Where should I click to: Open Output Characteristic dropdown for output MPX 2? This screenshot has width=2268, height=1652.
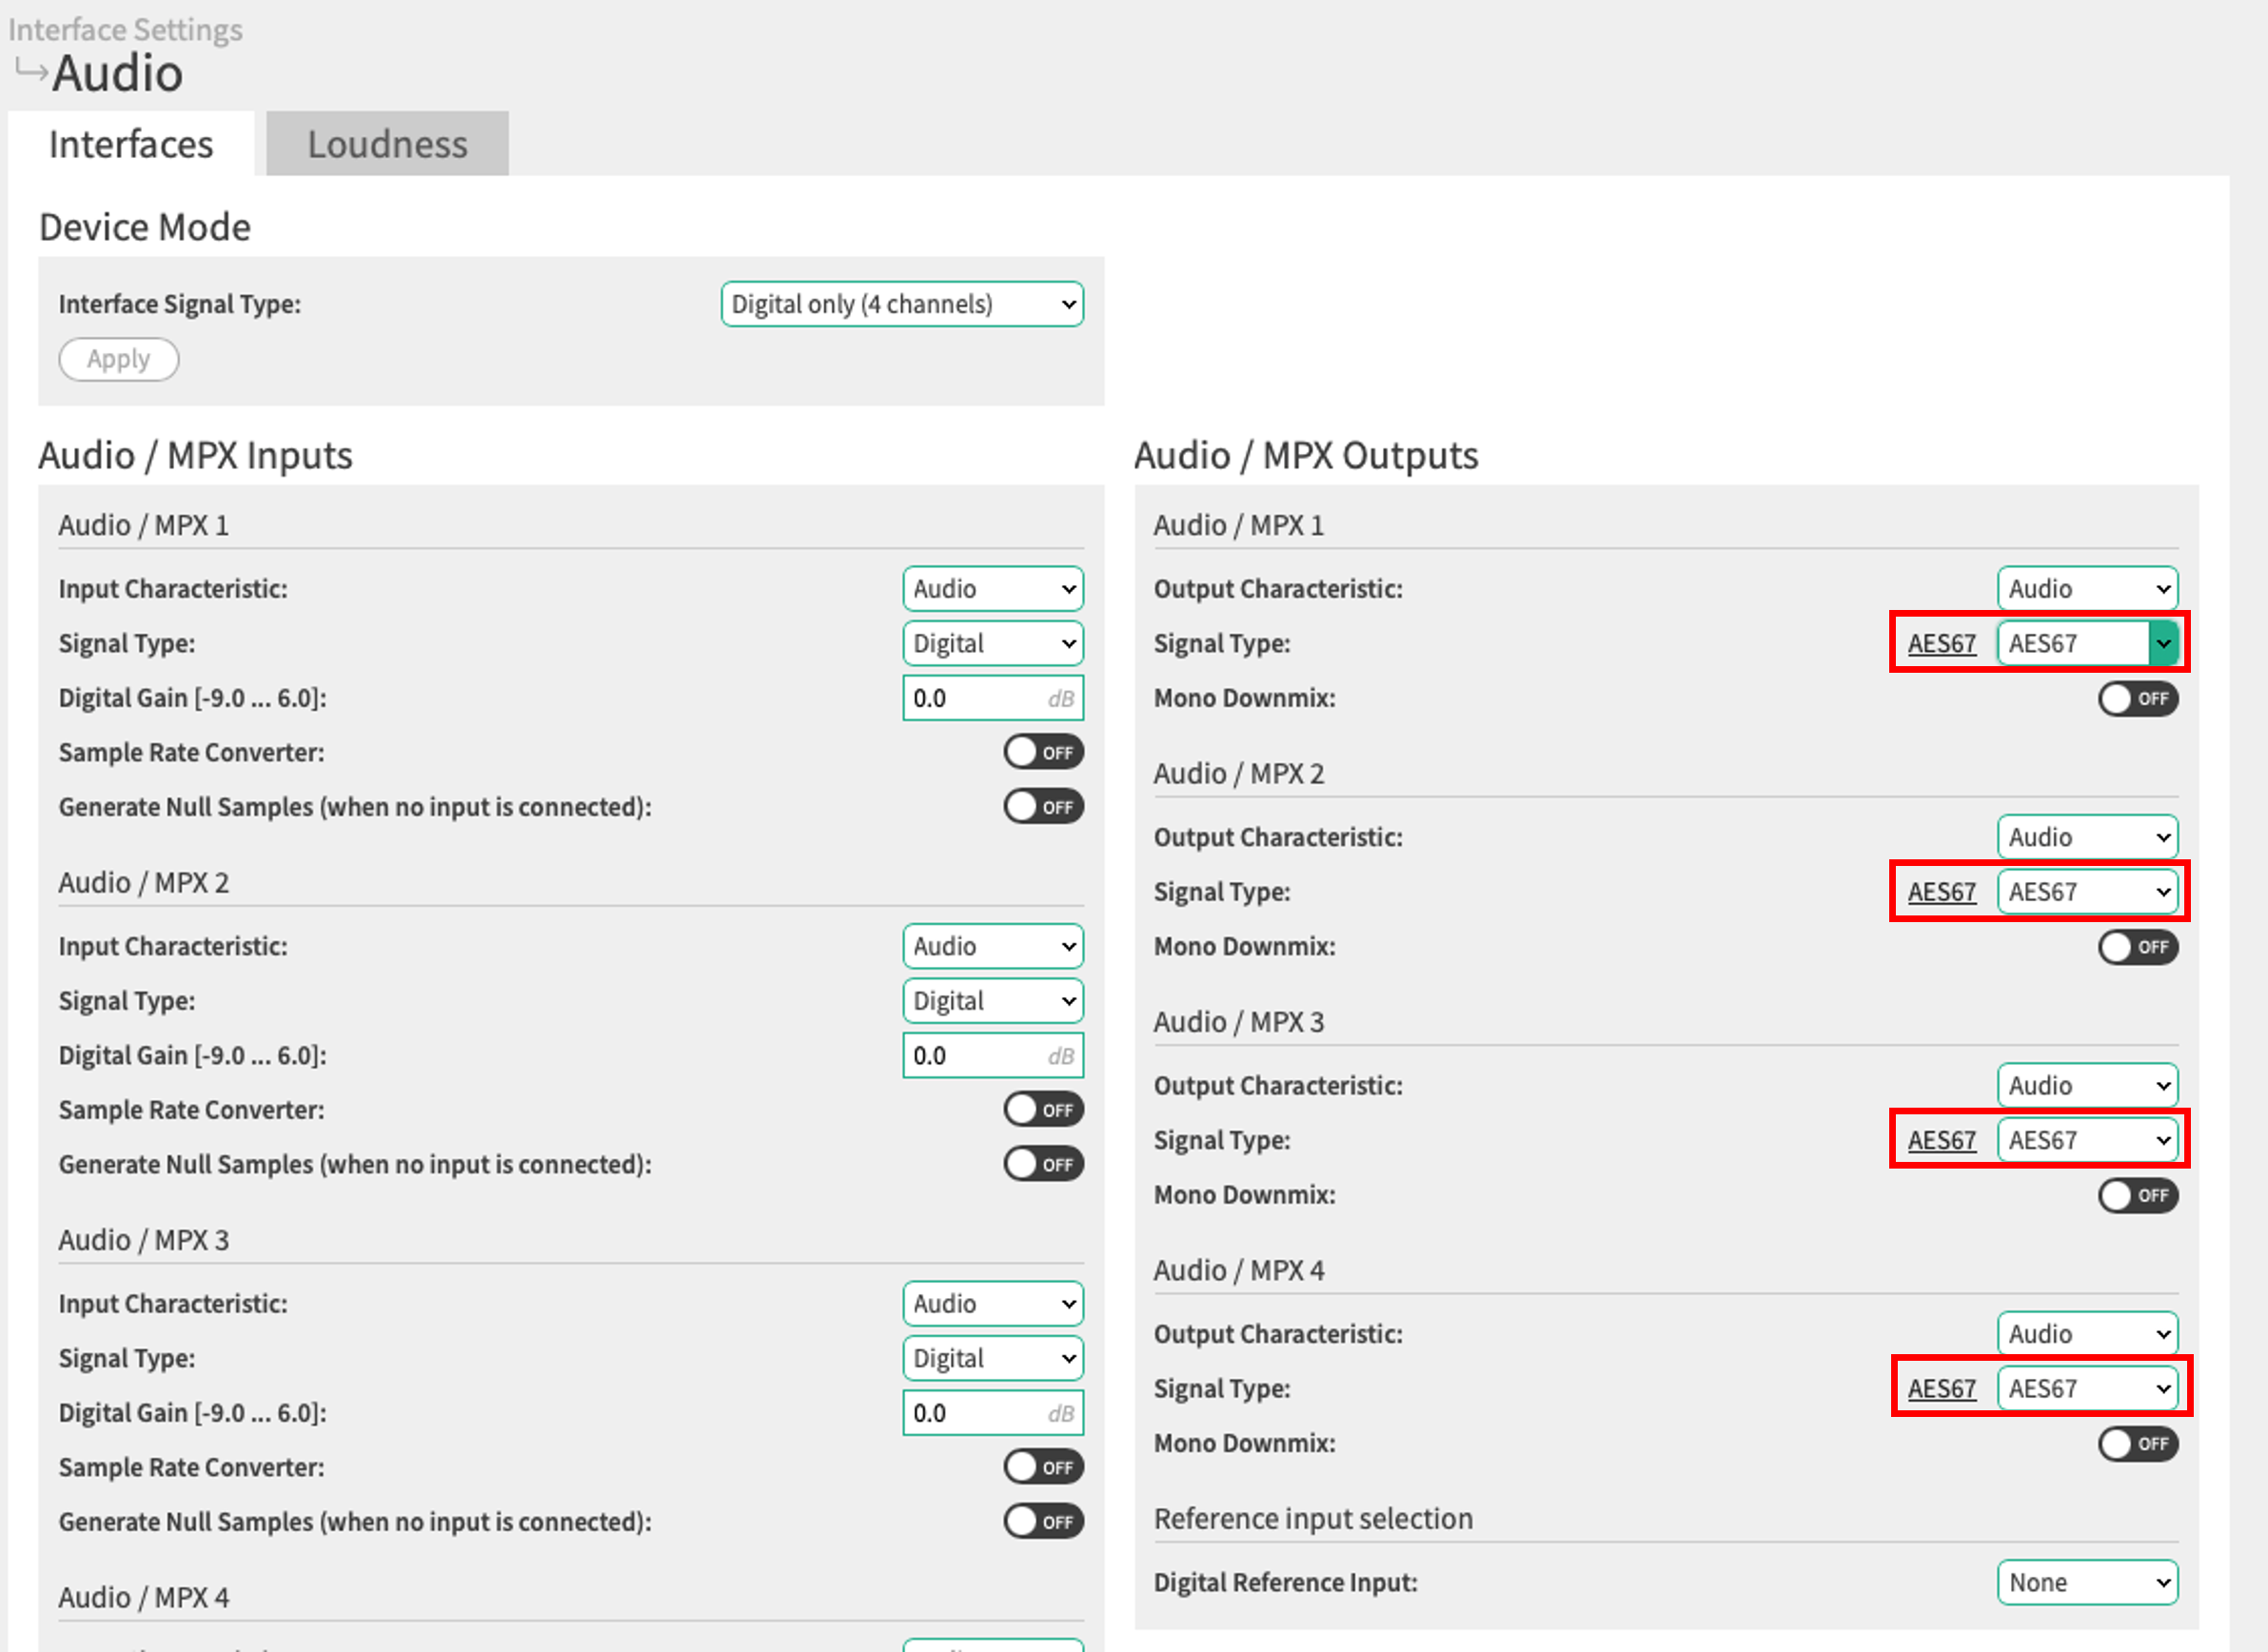coord(2087,837)
